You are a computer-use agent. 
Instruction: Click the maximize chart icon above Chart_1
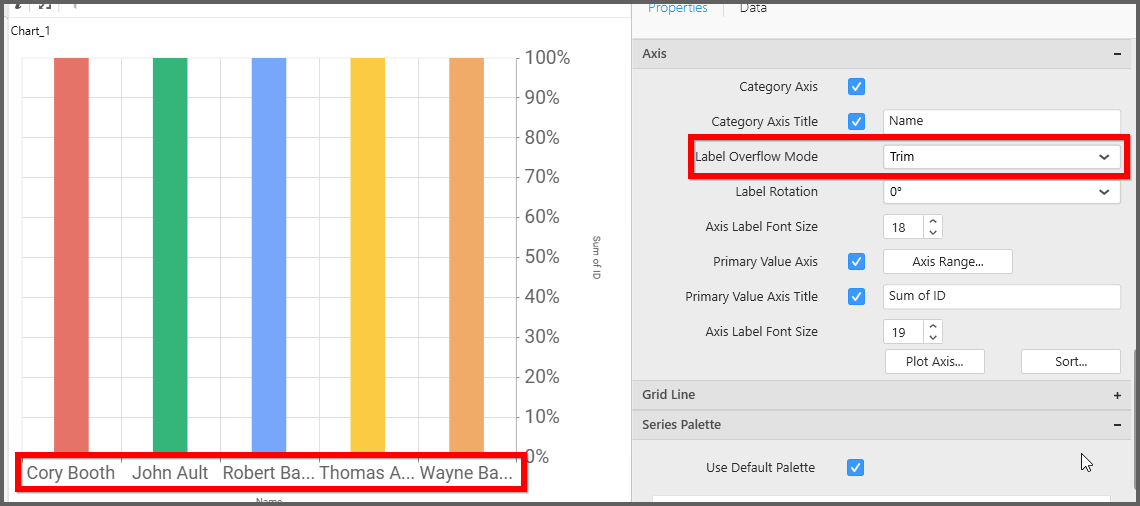(x=45, y=5)
